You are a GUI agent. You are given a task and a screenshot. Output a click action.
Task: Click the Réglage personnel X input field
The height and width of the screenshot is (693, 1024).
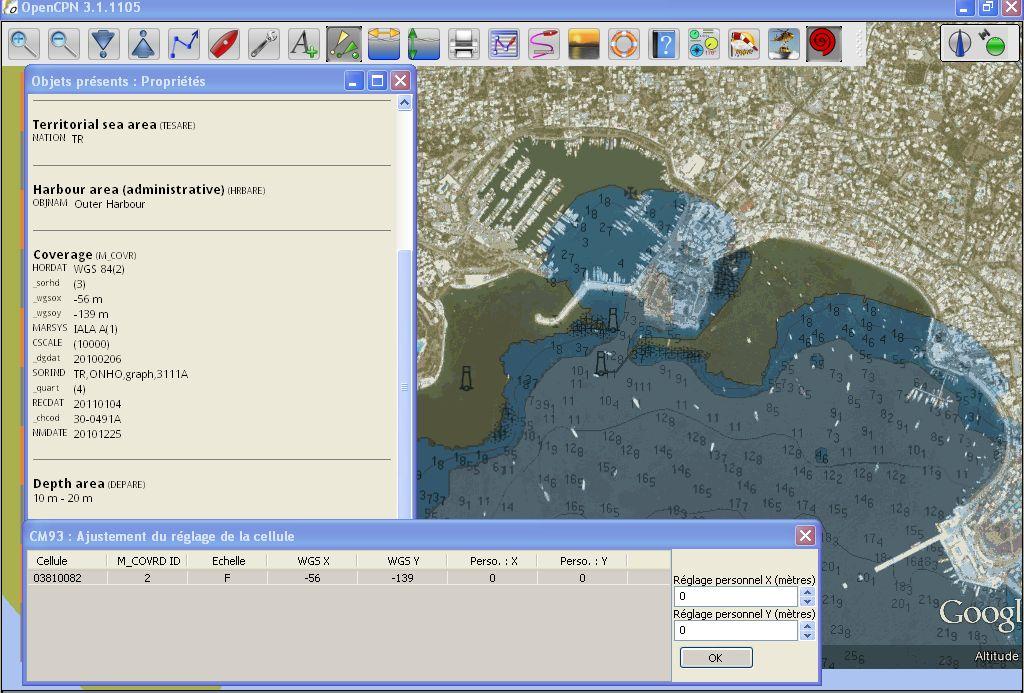[736, 596]
